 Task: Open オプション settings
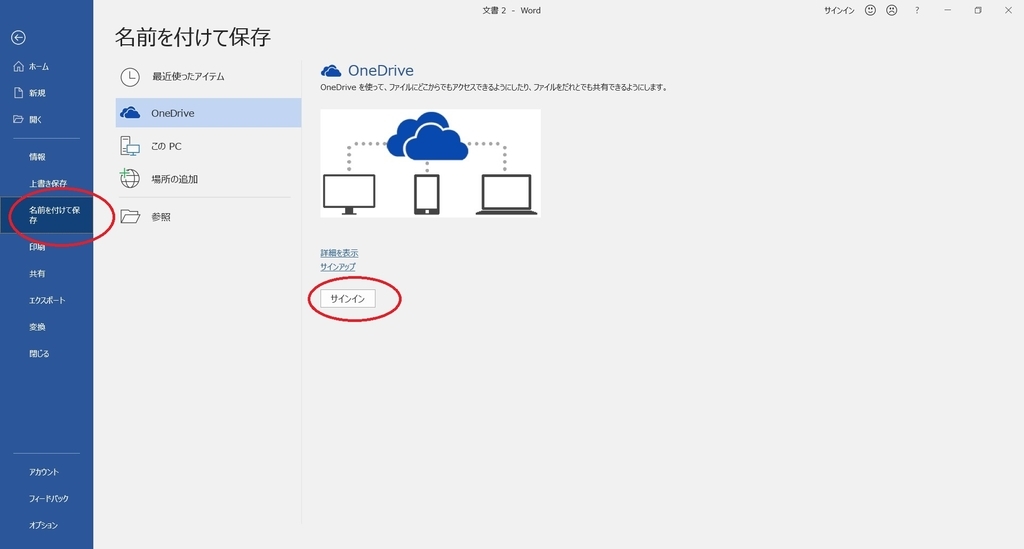click(46, 525)
